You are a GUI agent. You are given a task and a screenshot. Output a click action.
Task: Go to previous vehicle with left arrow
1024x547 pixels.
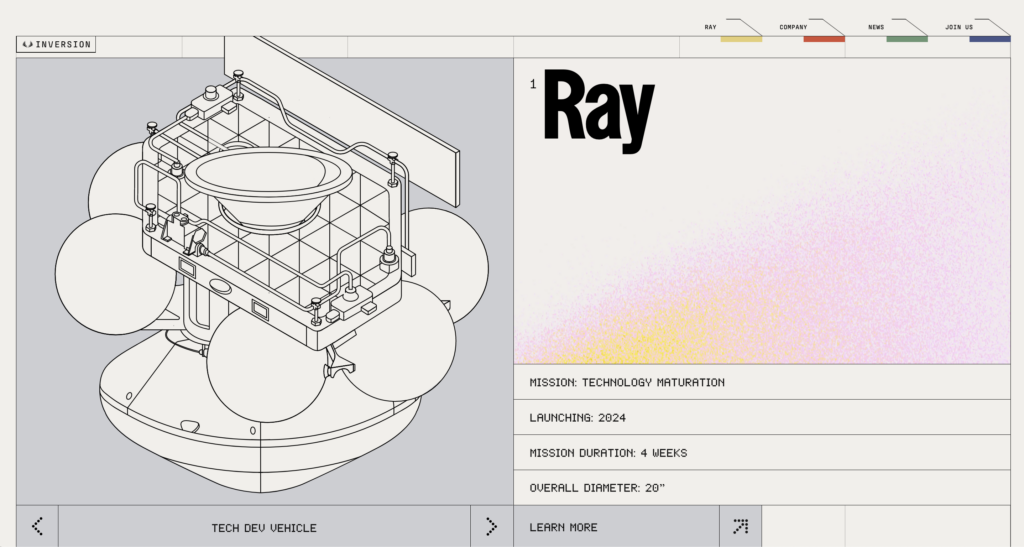(37, 526)
